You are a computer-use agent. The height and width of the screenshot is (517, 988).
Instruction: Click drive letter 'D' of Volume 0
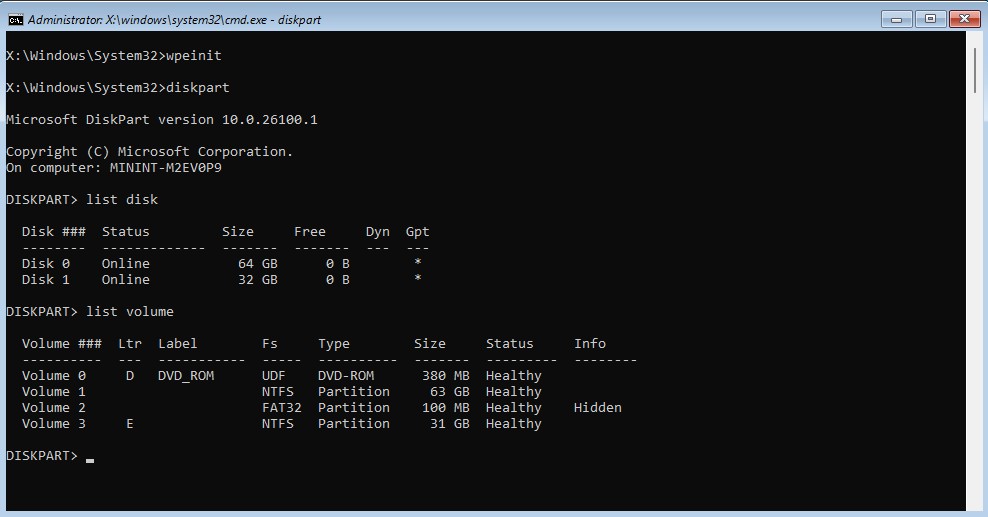[x=130, y=376]
